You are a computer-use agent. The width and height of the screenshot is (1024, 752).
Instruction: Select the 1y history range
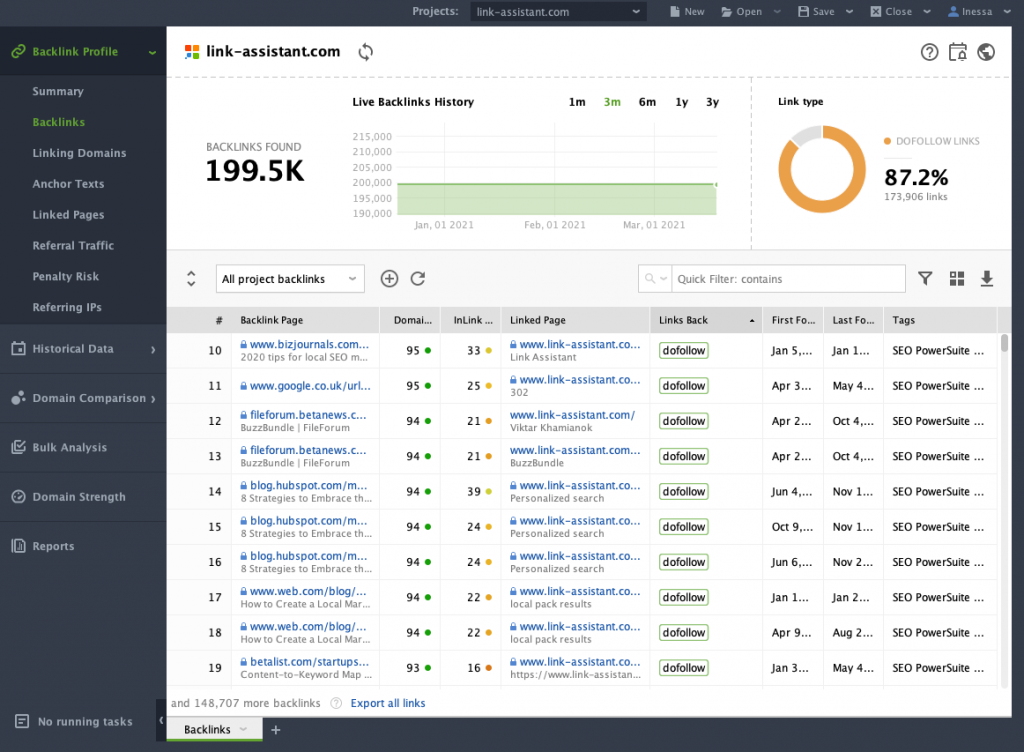coord(682,102)
